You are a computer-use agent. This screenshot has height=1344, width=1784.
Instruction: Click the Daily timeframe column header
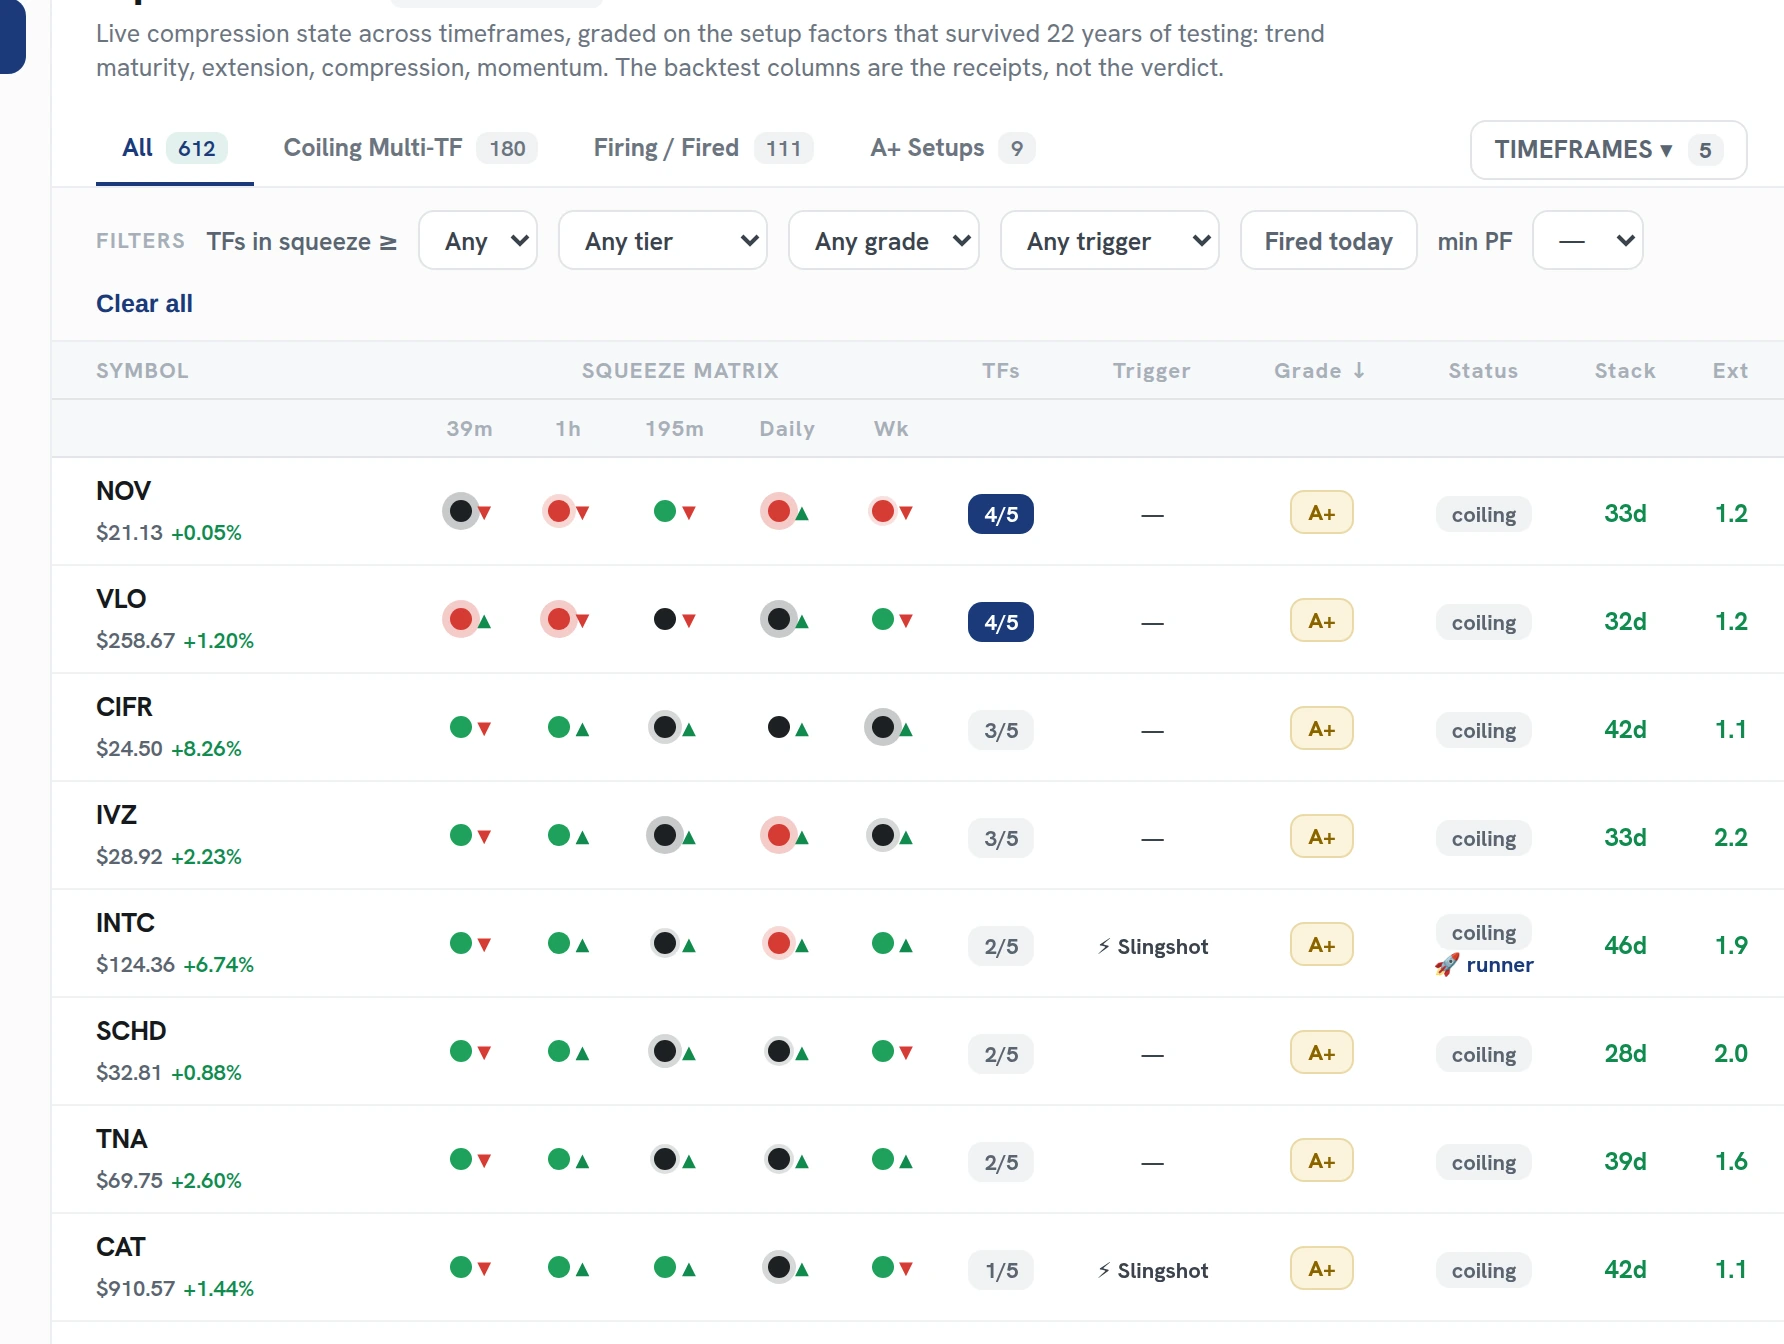[787, 429]
